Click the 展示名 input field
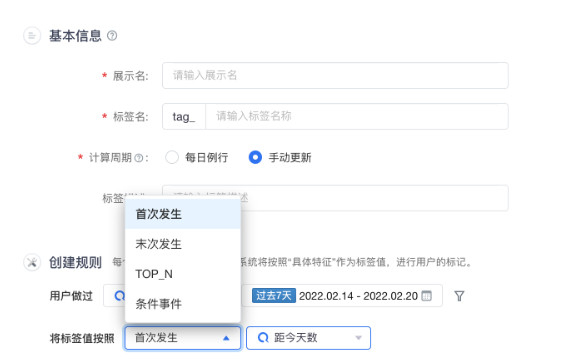 click(335, 75)
